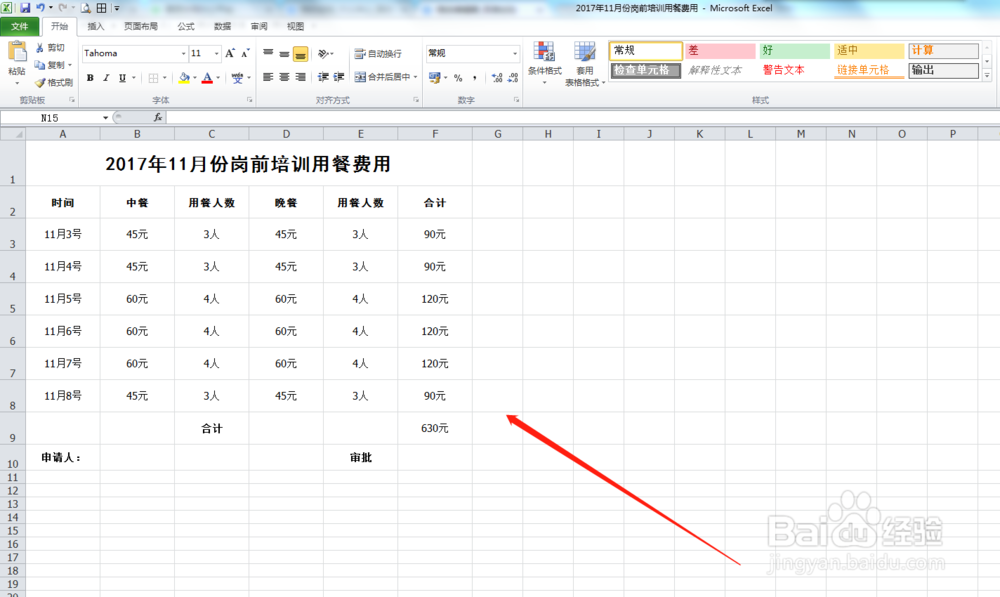Click the percent style icon in 数字 group
Image resolution: width=1000 pixels, height=597 pixels.
click(457, 78)
